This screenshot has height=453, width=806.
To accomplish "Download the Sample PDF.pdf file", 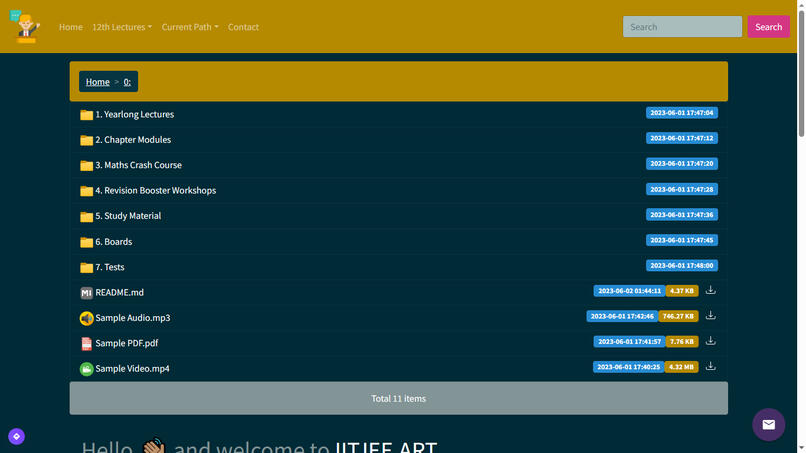I will point(710,341).
